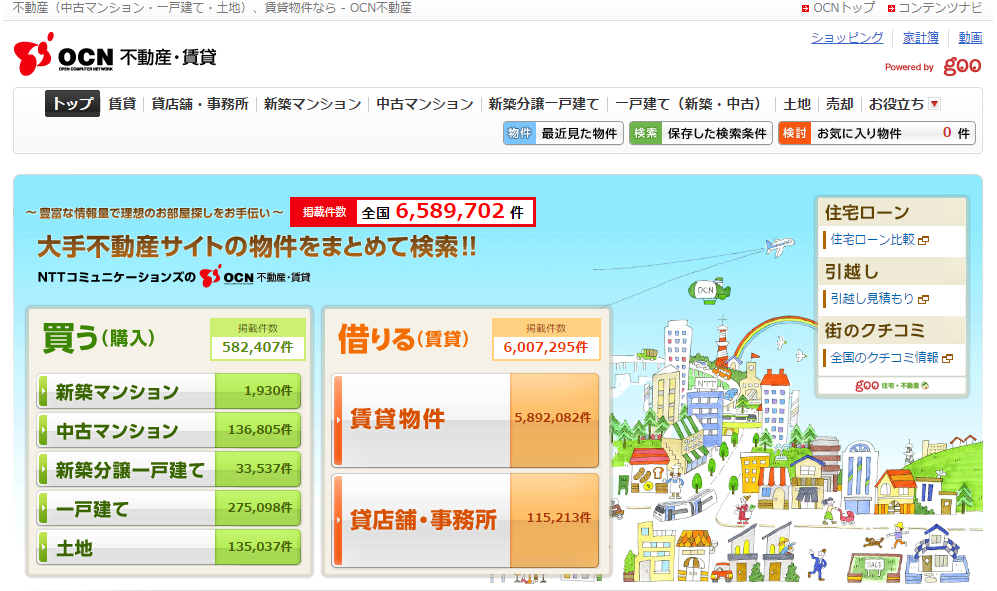The width and height of the screenshot is (997, 591).
Task: Open 最近見た物件 button
Action: point(563,133)
